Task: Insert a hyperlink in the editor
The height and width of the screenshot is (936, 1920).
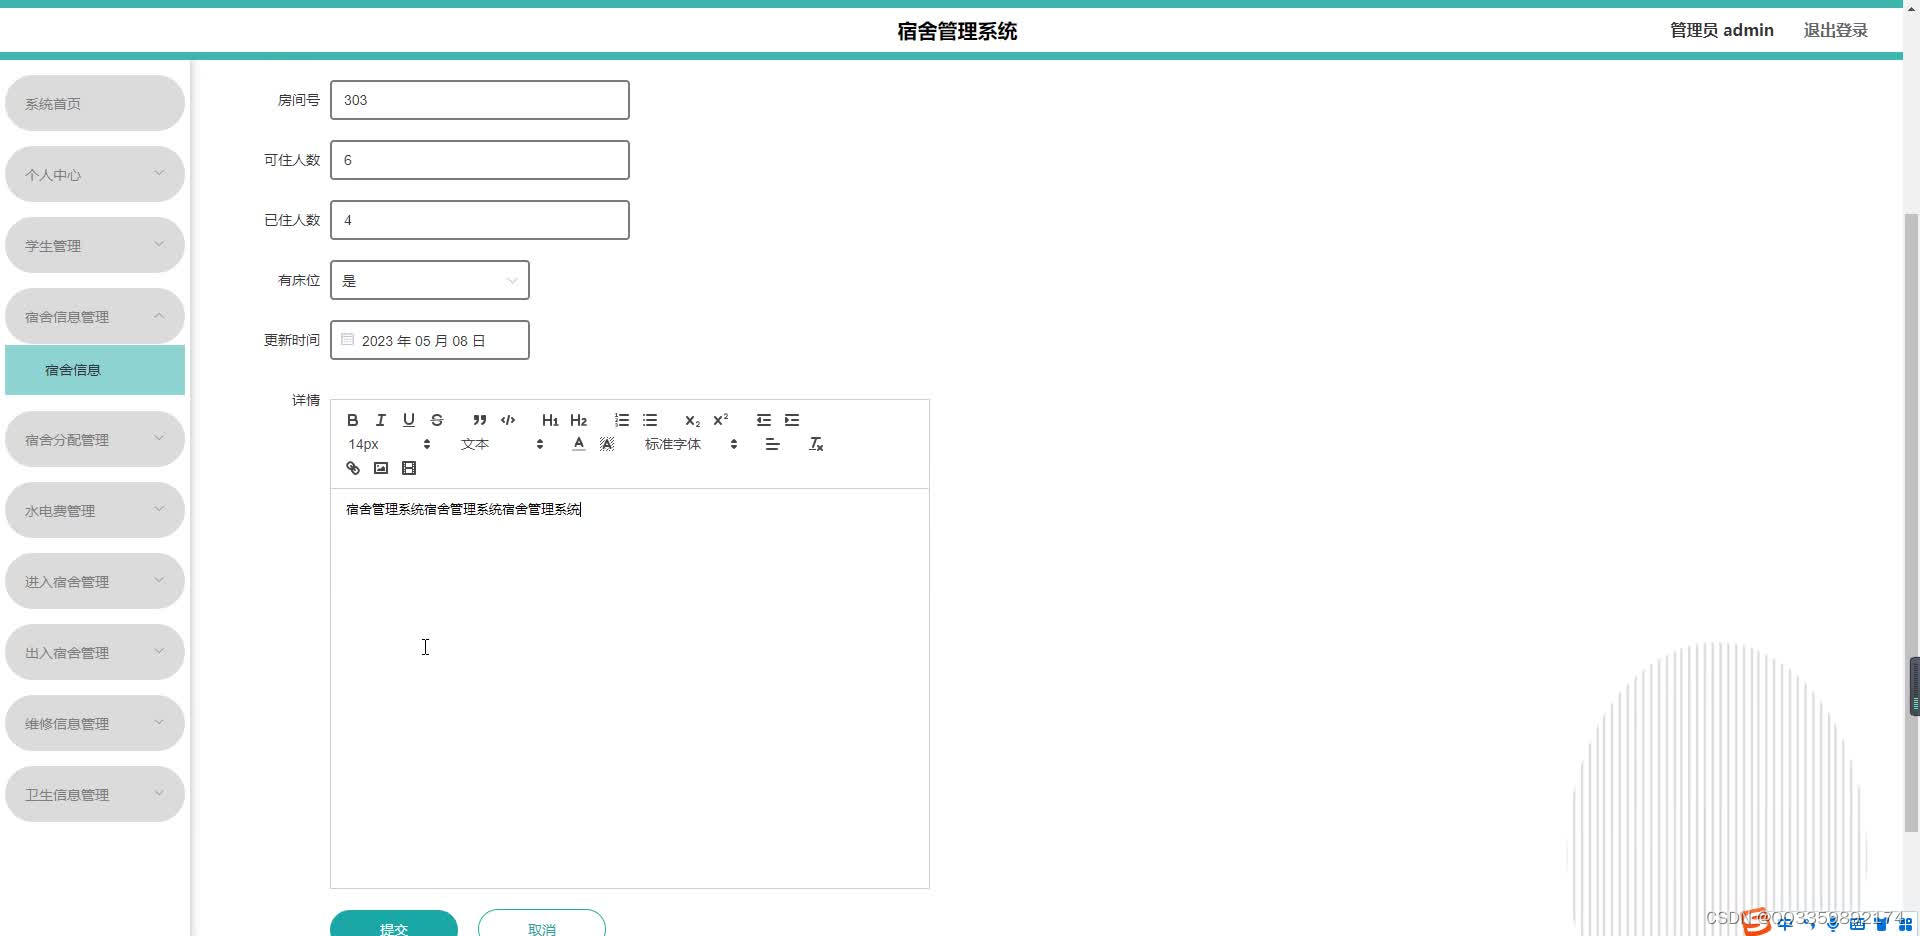Action: (352, 468)
